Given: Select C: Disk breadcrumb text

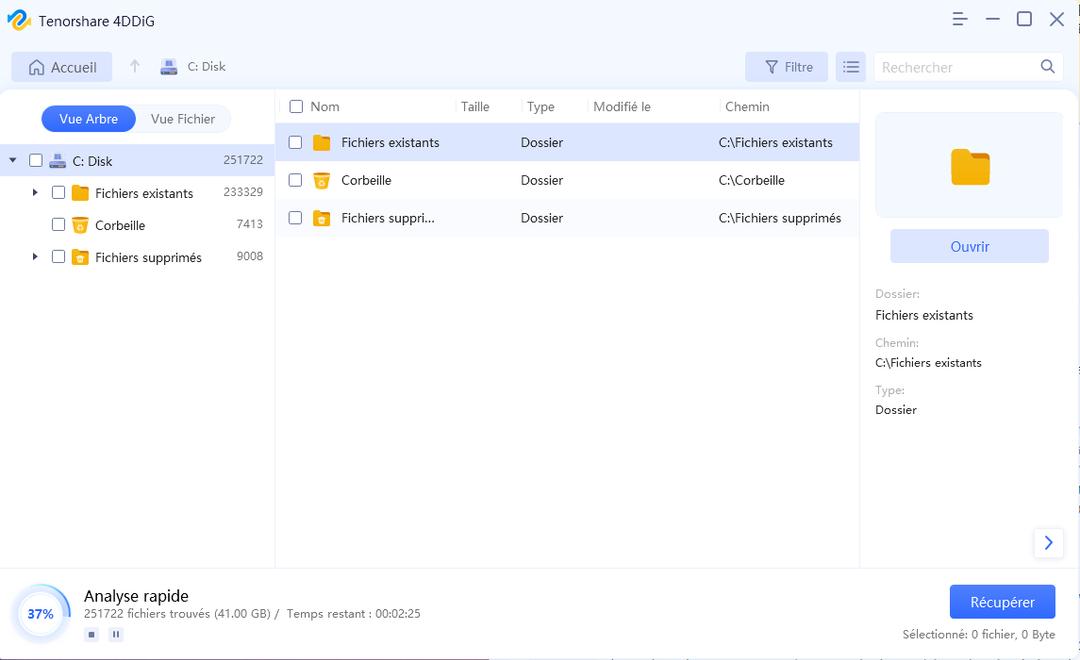Looking at the screenshot, I should pos(207,67).
